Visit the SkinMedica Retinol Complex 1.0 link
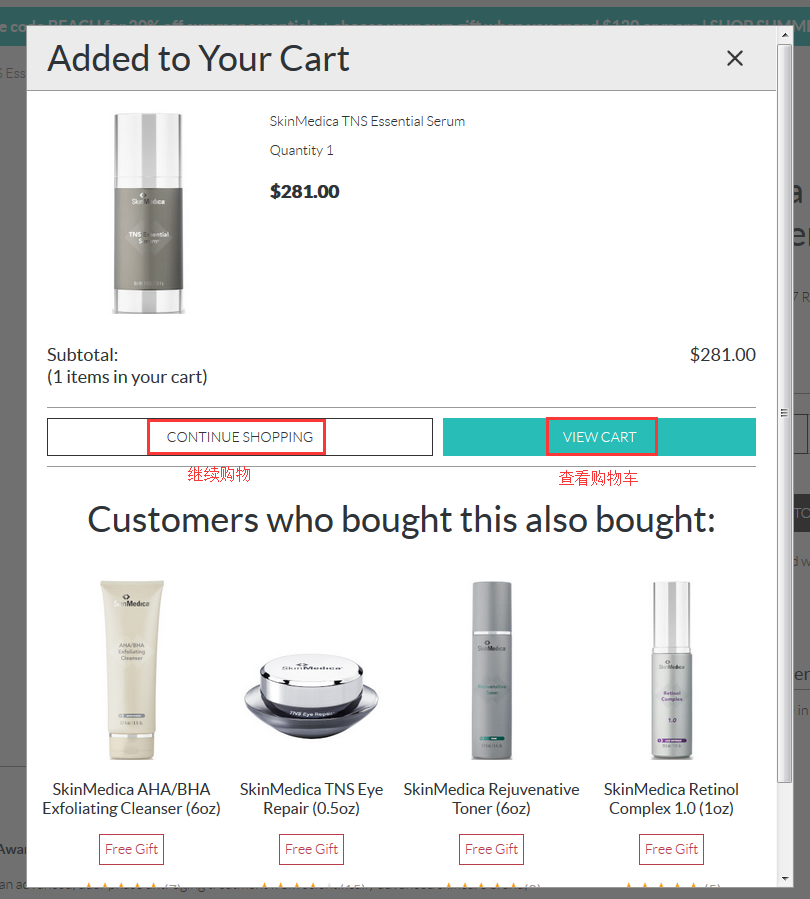Viewport: 810px width, 899px height. pos(671,798)
